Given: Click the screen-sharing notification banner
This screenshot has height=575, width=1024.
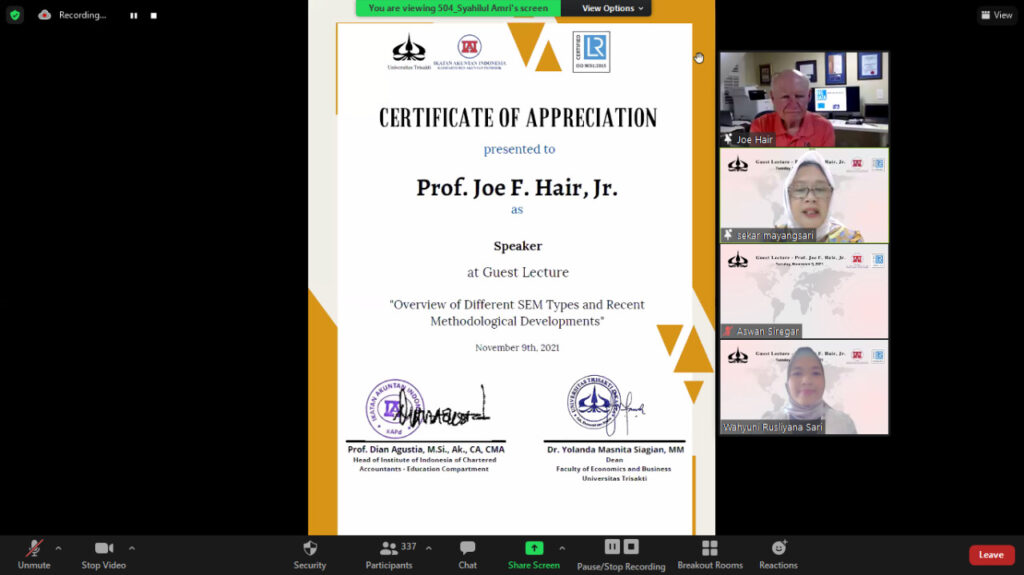Looking at the screenshot, I should point(458,8).
